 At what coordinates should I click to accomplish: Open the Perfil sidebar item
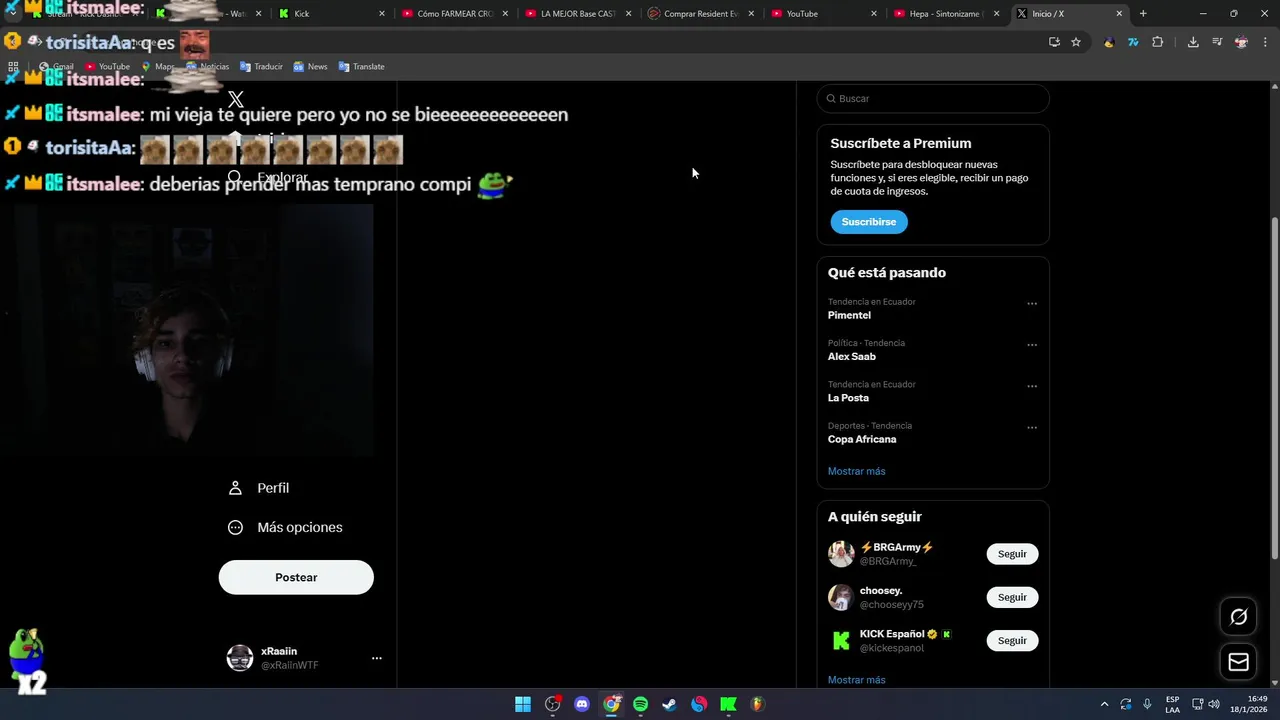(x=259, y=488)
